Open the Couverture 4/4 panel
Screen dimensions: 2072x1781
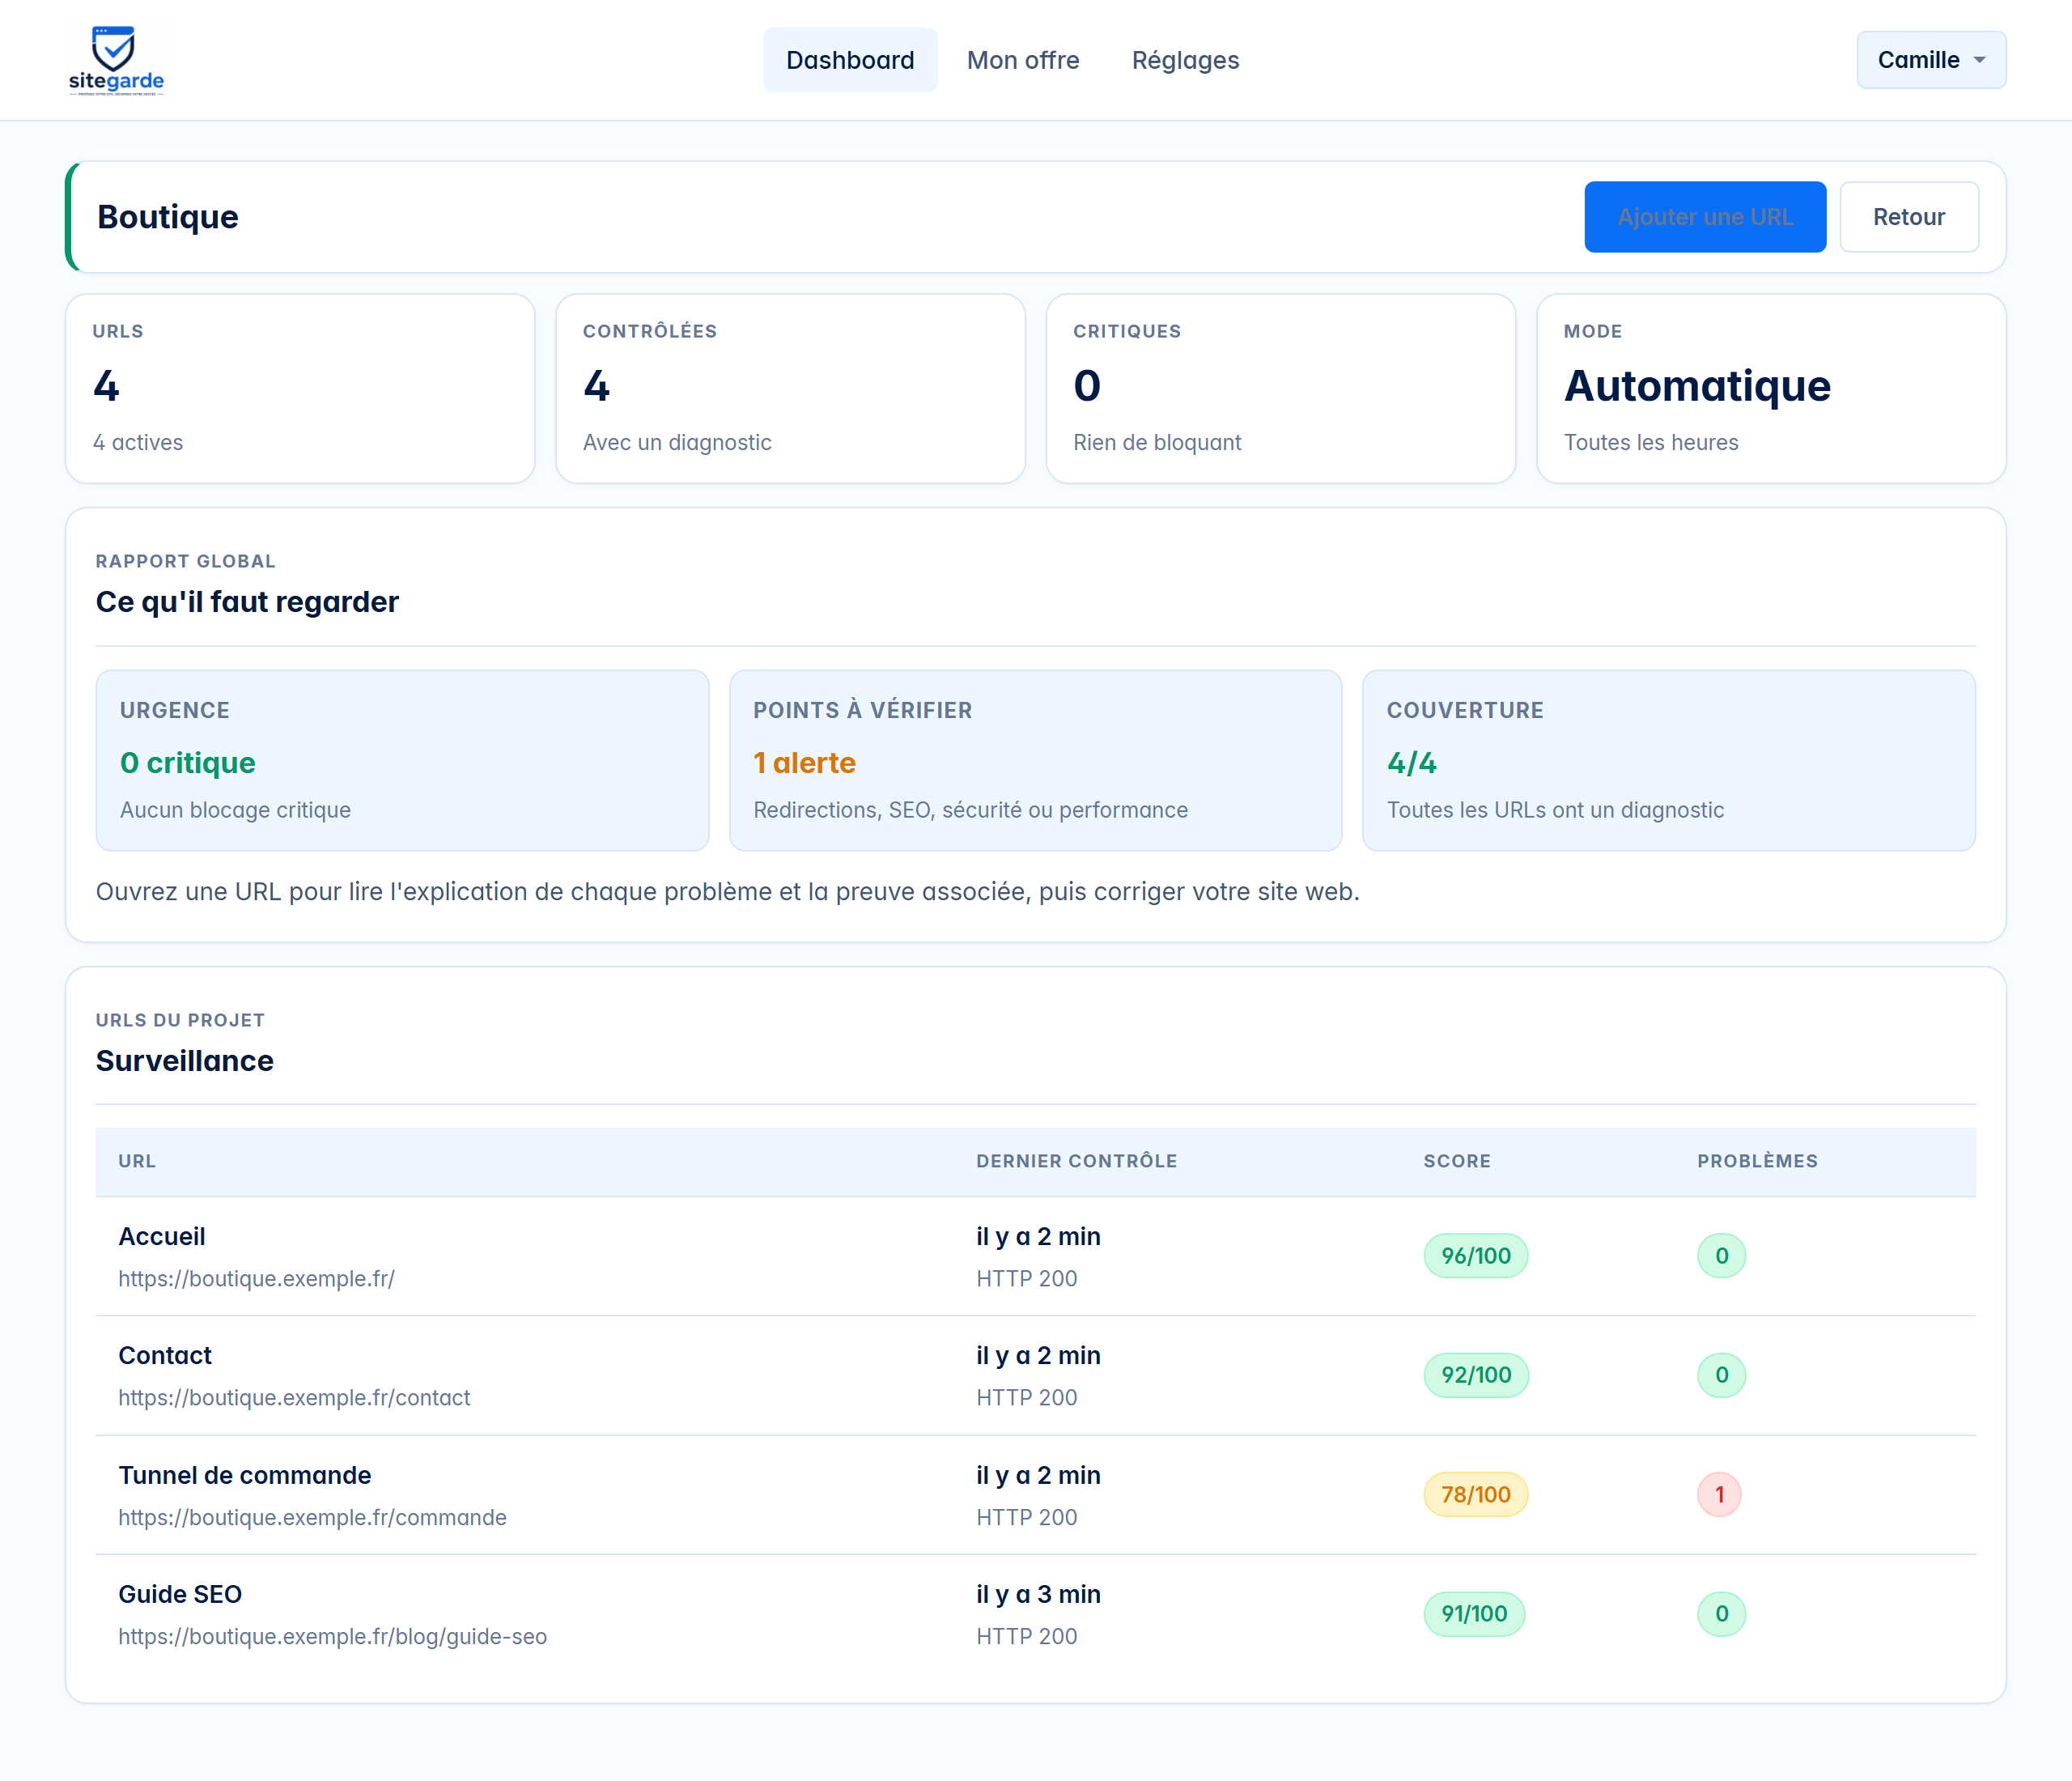[x=1669, y=760]
